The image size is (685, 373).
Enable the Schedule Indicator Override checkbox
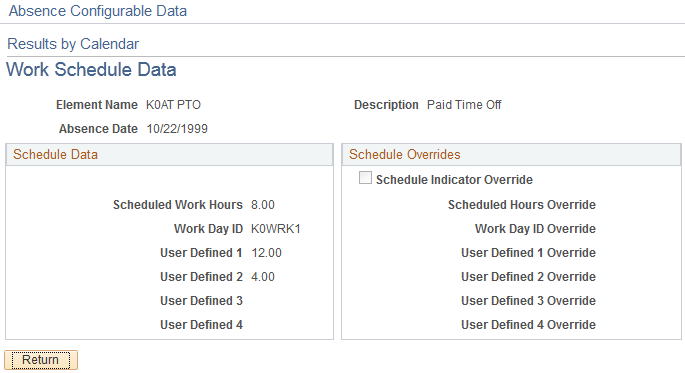click(365, 178)
